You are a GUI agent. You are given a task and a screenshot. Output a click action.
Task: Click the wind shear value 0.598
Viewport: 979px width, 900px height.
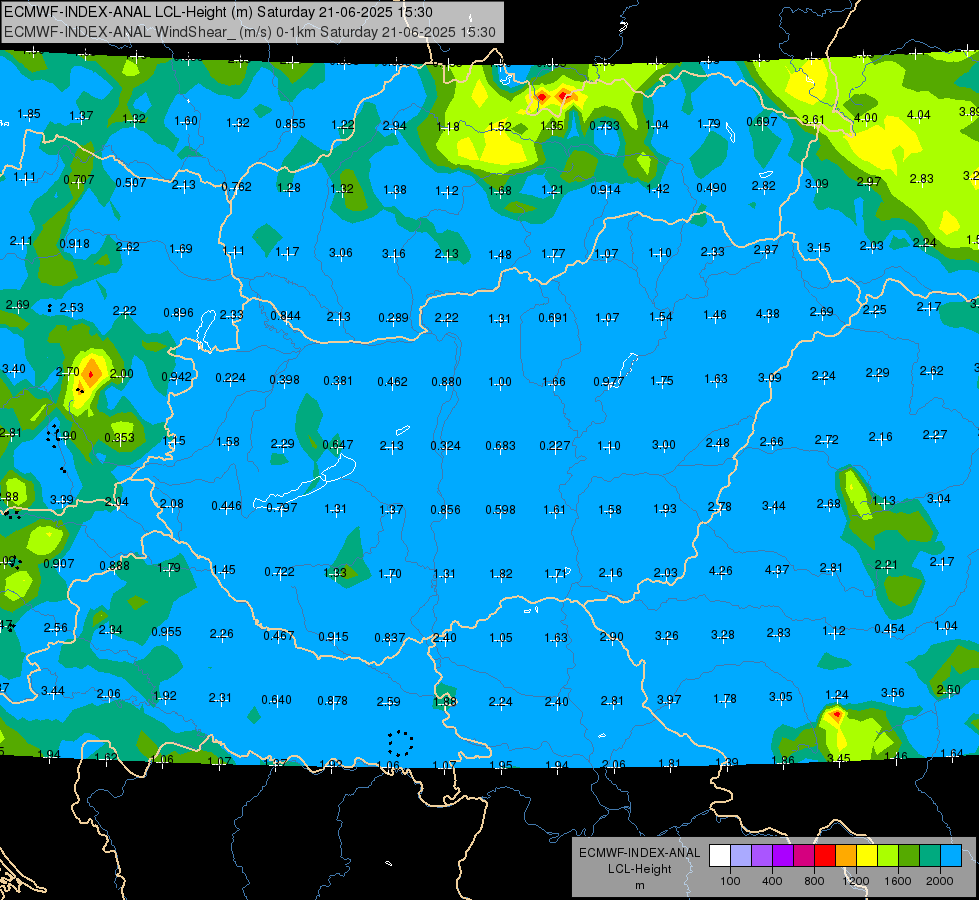click(500, 510)
